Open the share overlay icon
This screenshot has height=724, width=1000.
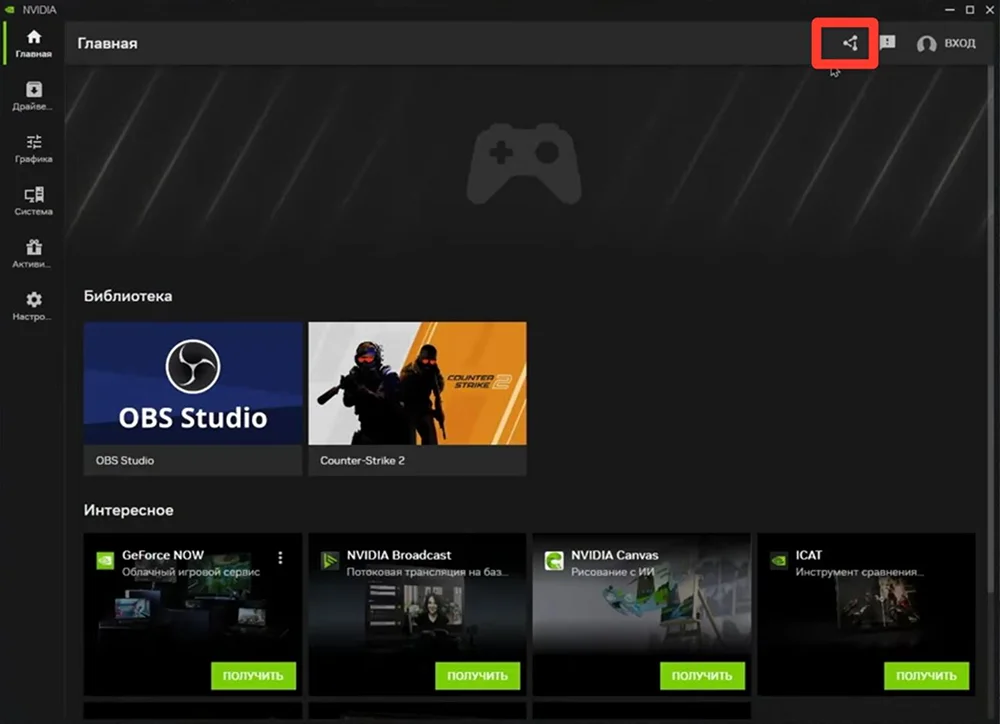click(850, 43)
